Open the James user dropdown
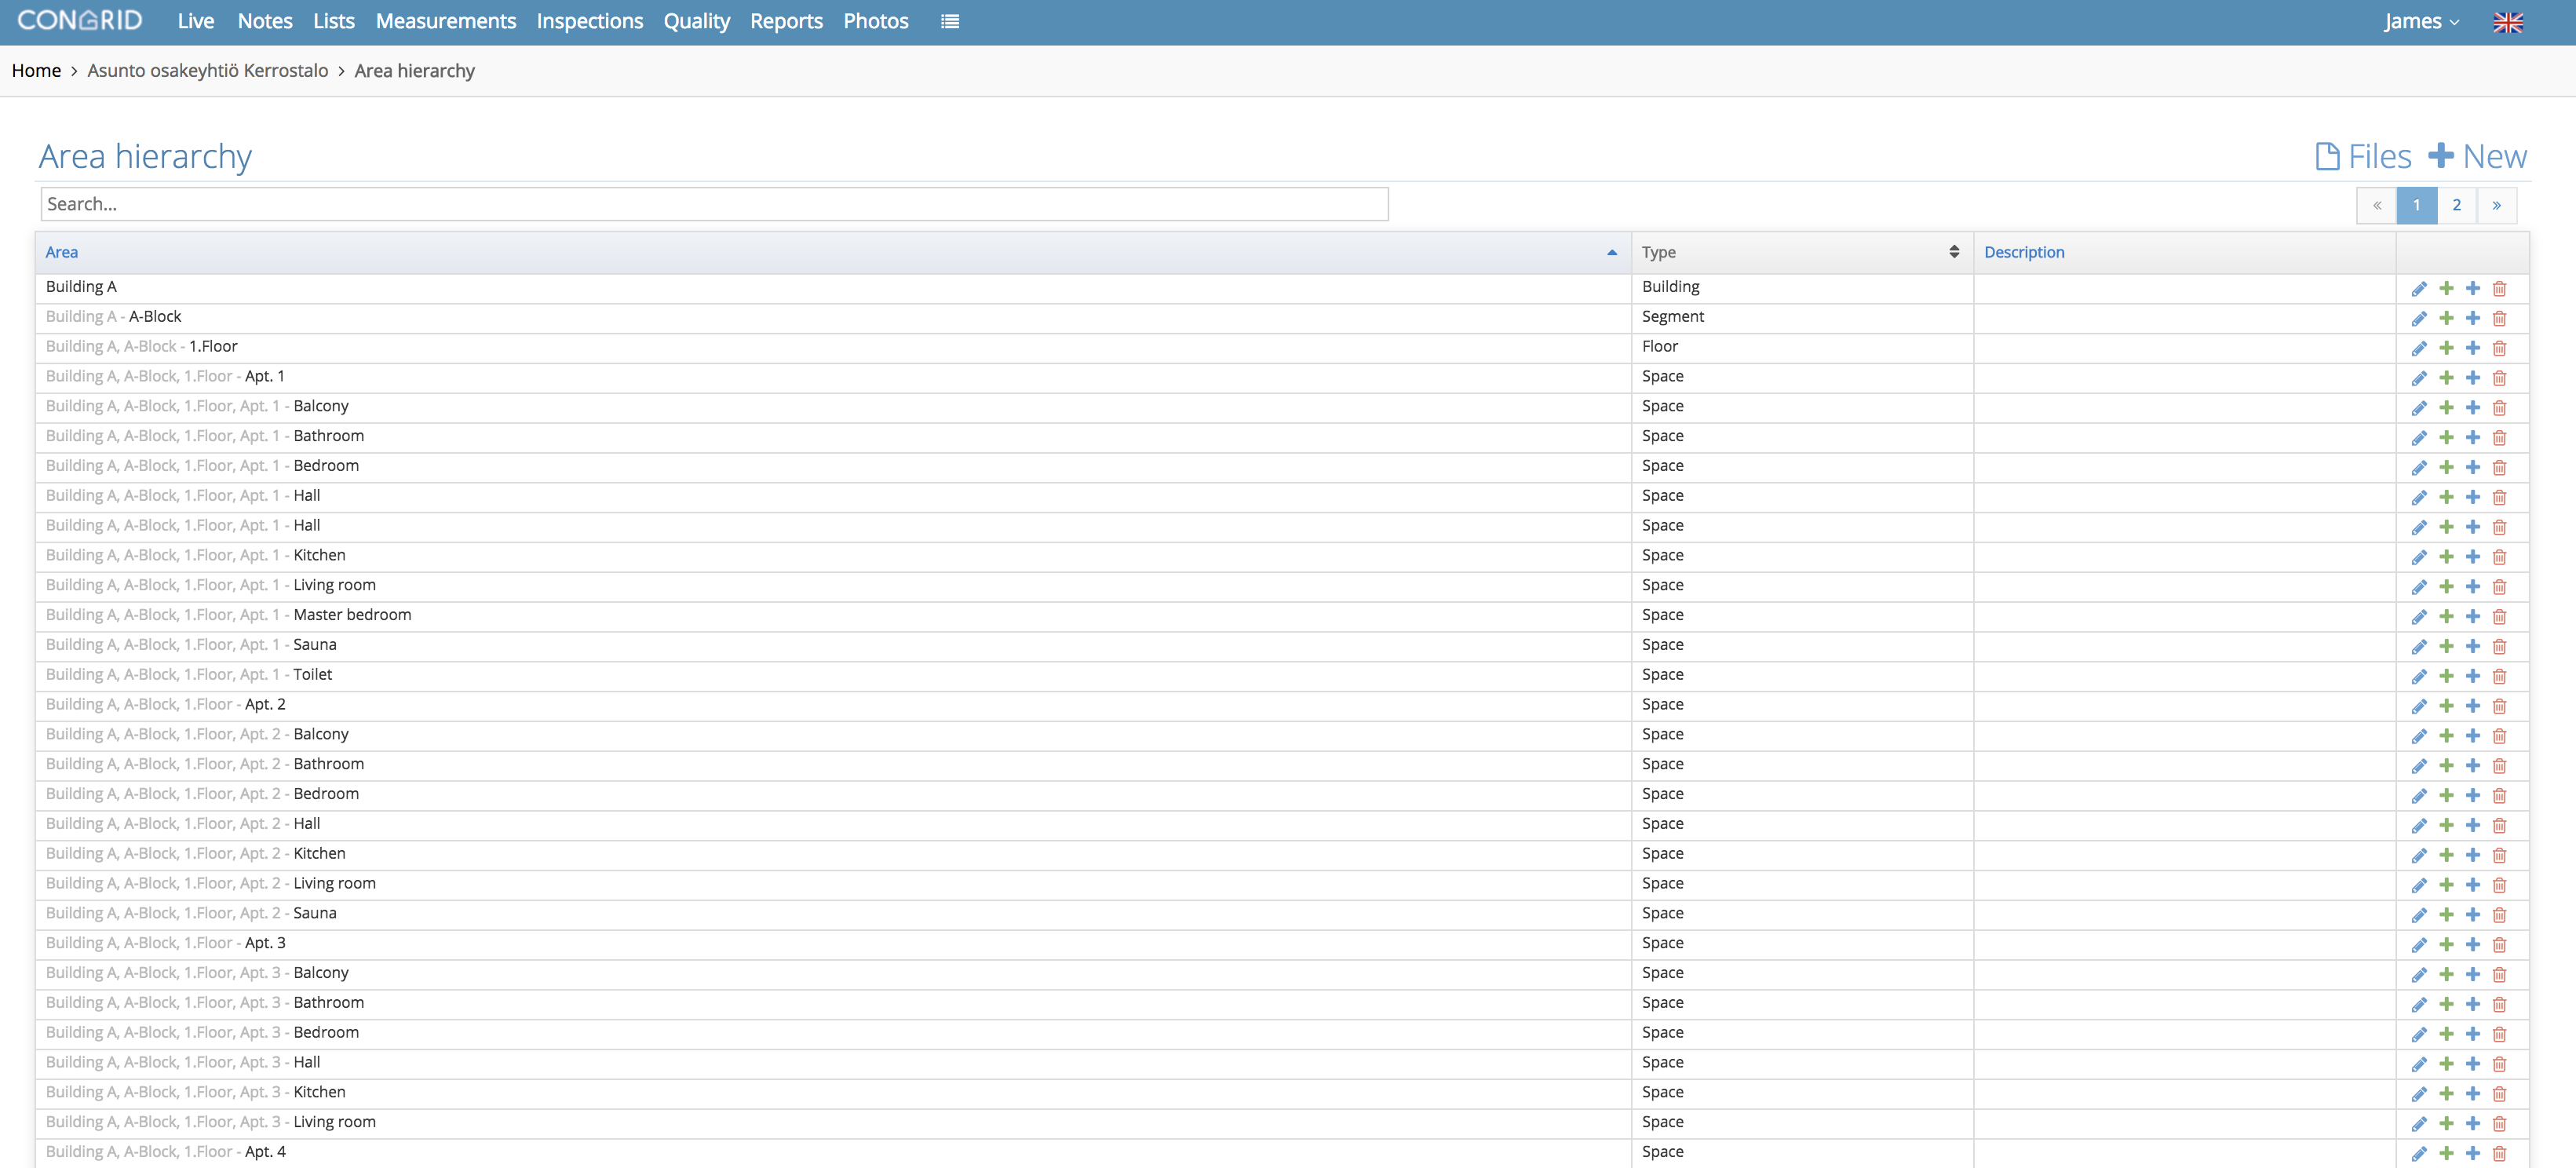The height and width of the screenshot is (1168, 2576). coord(2420,21)
